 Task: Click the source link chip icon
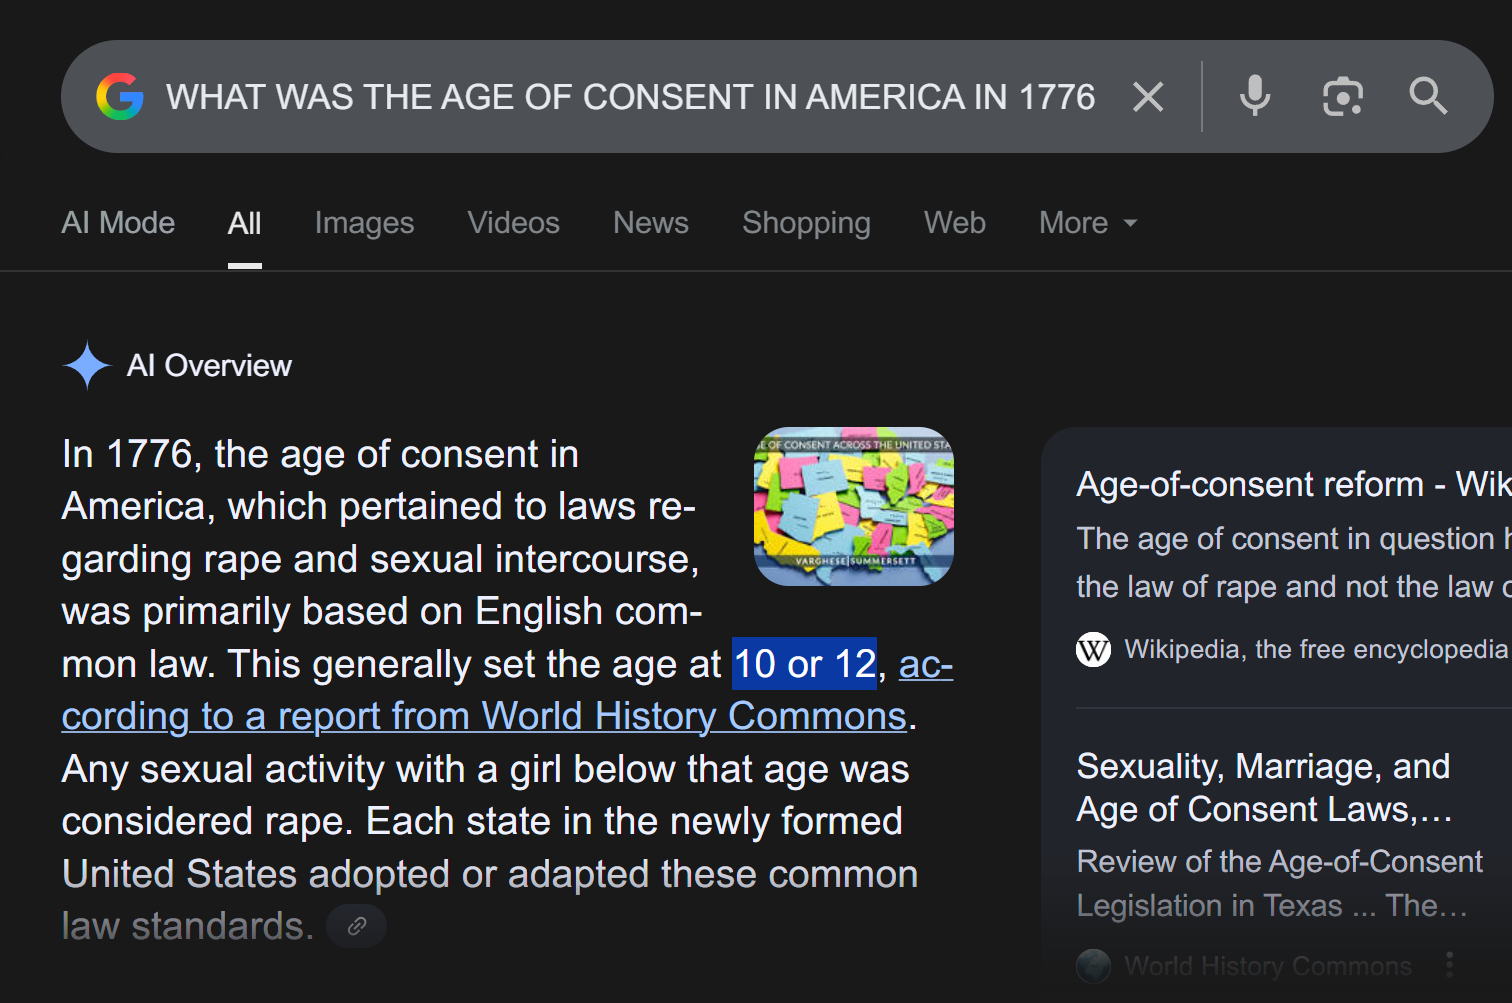(356, 926)
